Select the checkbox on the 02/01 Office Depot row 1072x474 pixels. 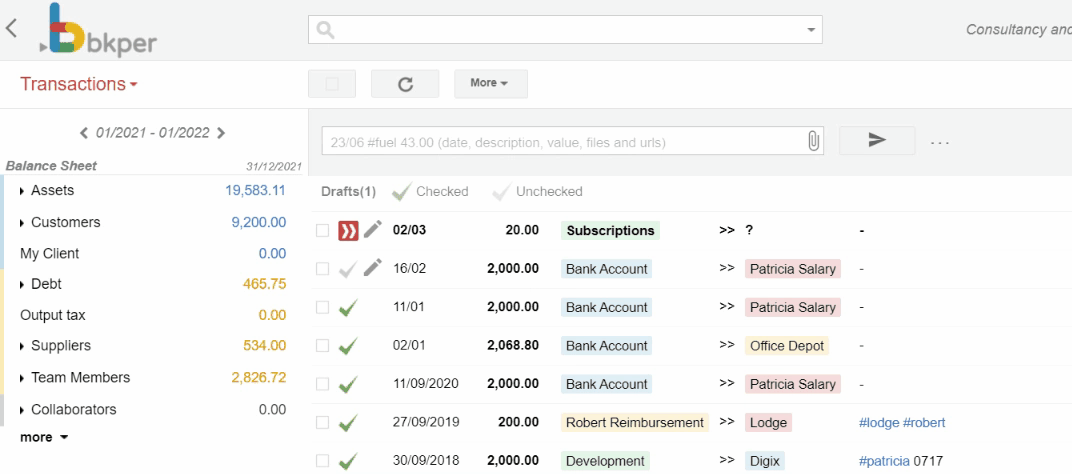click(x=322, y=346)
